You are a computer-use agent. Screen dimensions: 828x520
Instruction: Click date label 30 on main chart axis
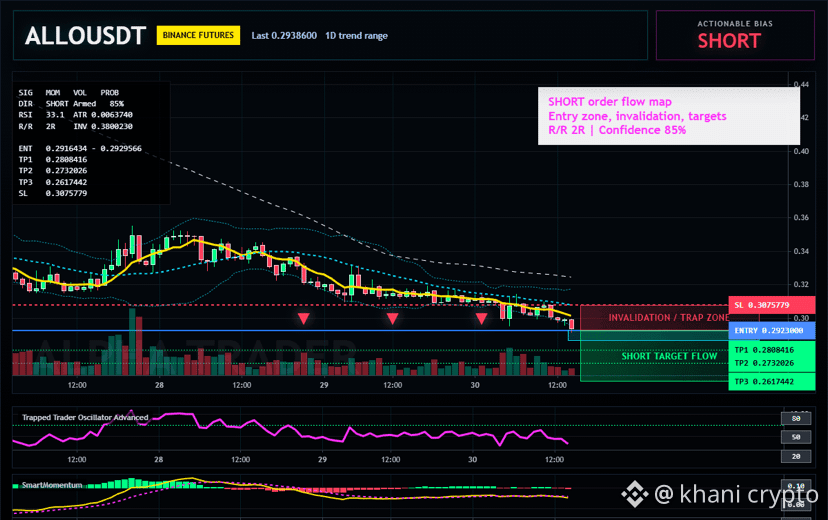[475, 385]
